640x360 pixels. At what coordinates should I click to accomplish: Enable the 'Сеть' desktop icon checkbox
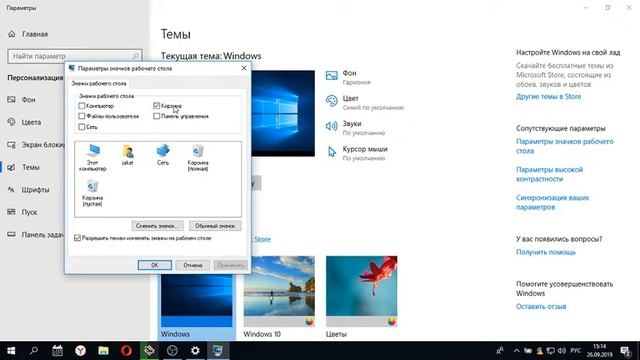click(x=82, y=127)
